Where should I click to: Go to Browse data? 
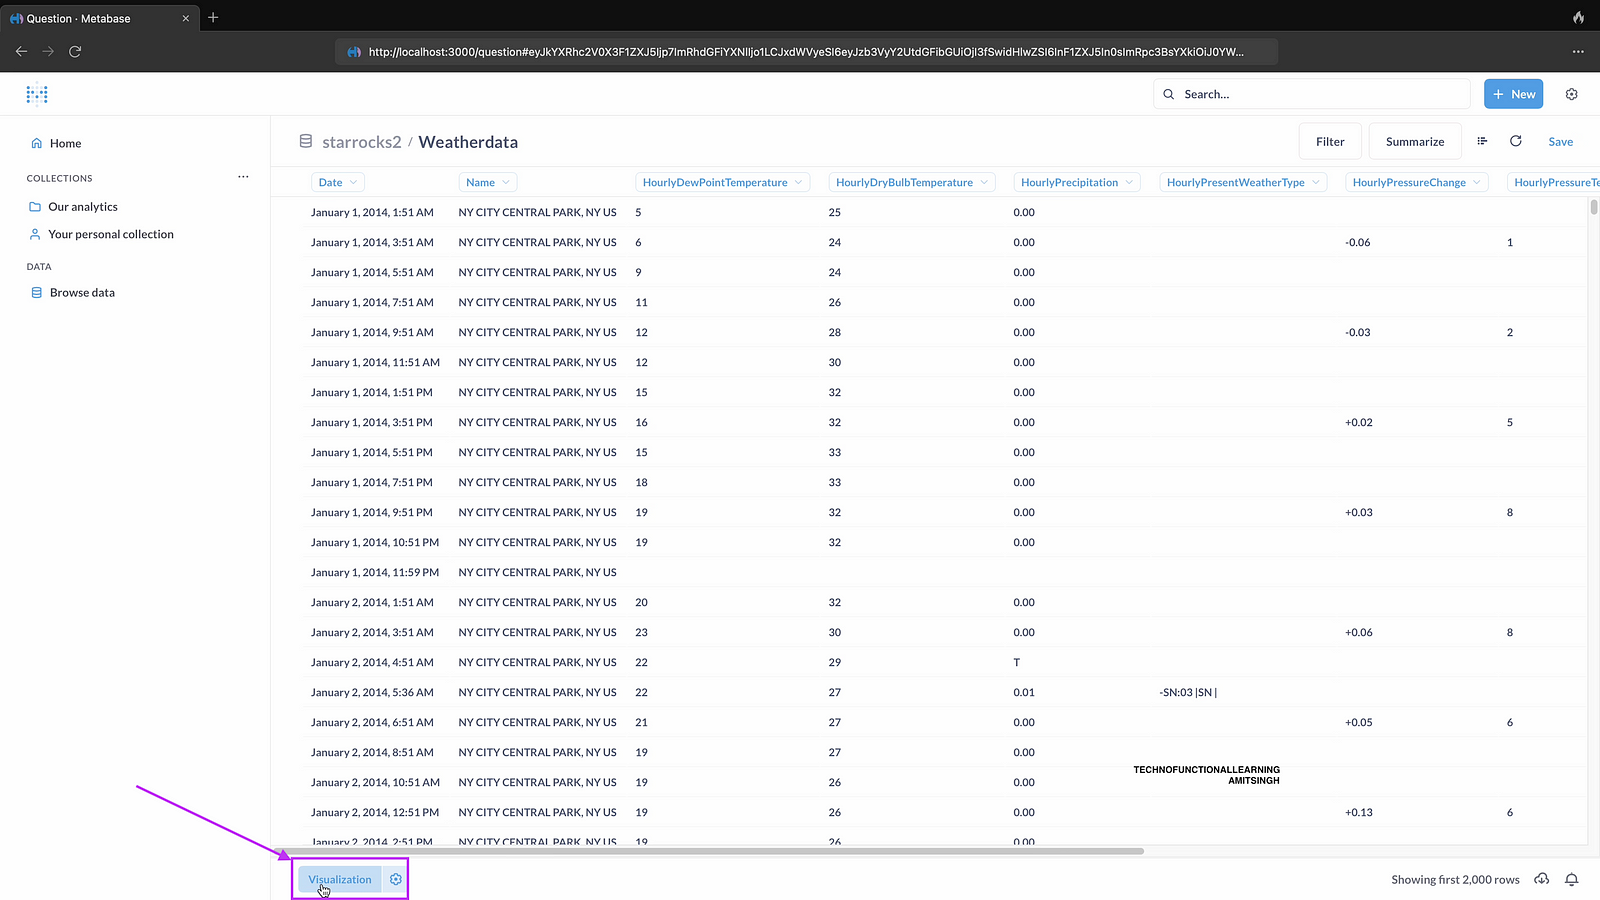click(x=82, y=293)
